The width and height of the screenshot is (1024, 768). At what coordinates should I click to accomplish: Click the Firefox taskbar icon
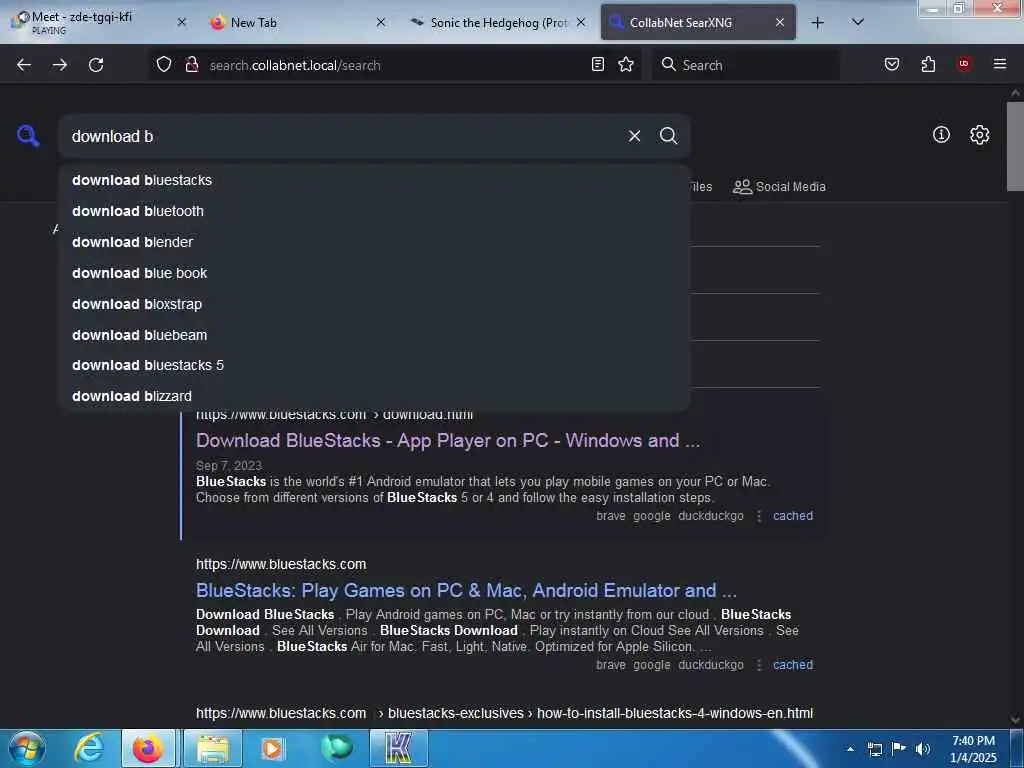click(148, 748)
